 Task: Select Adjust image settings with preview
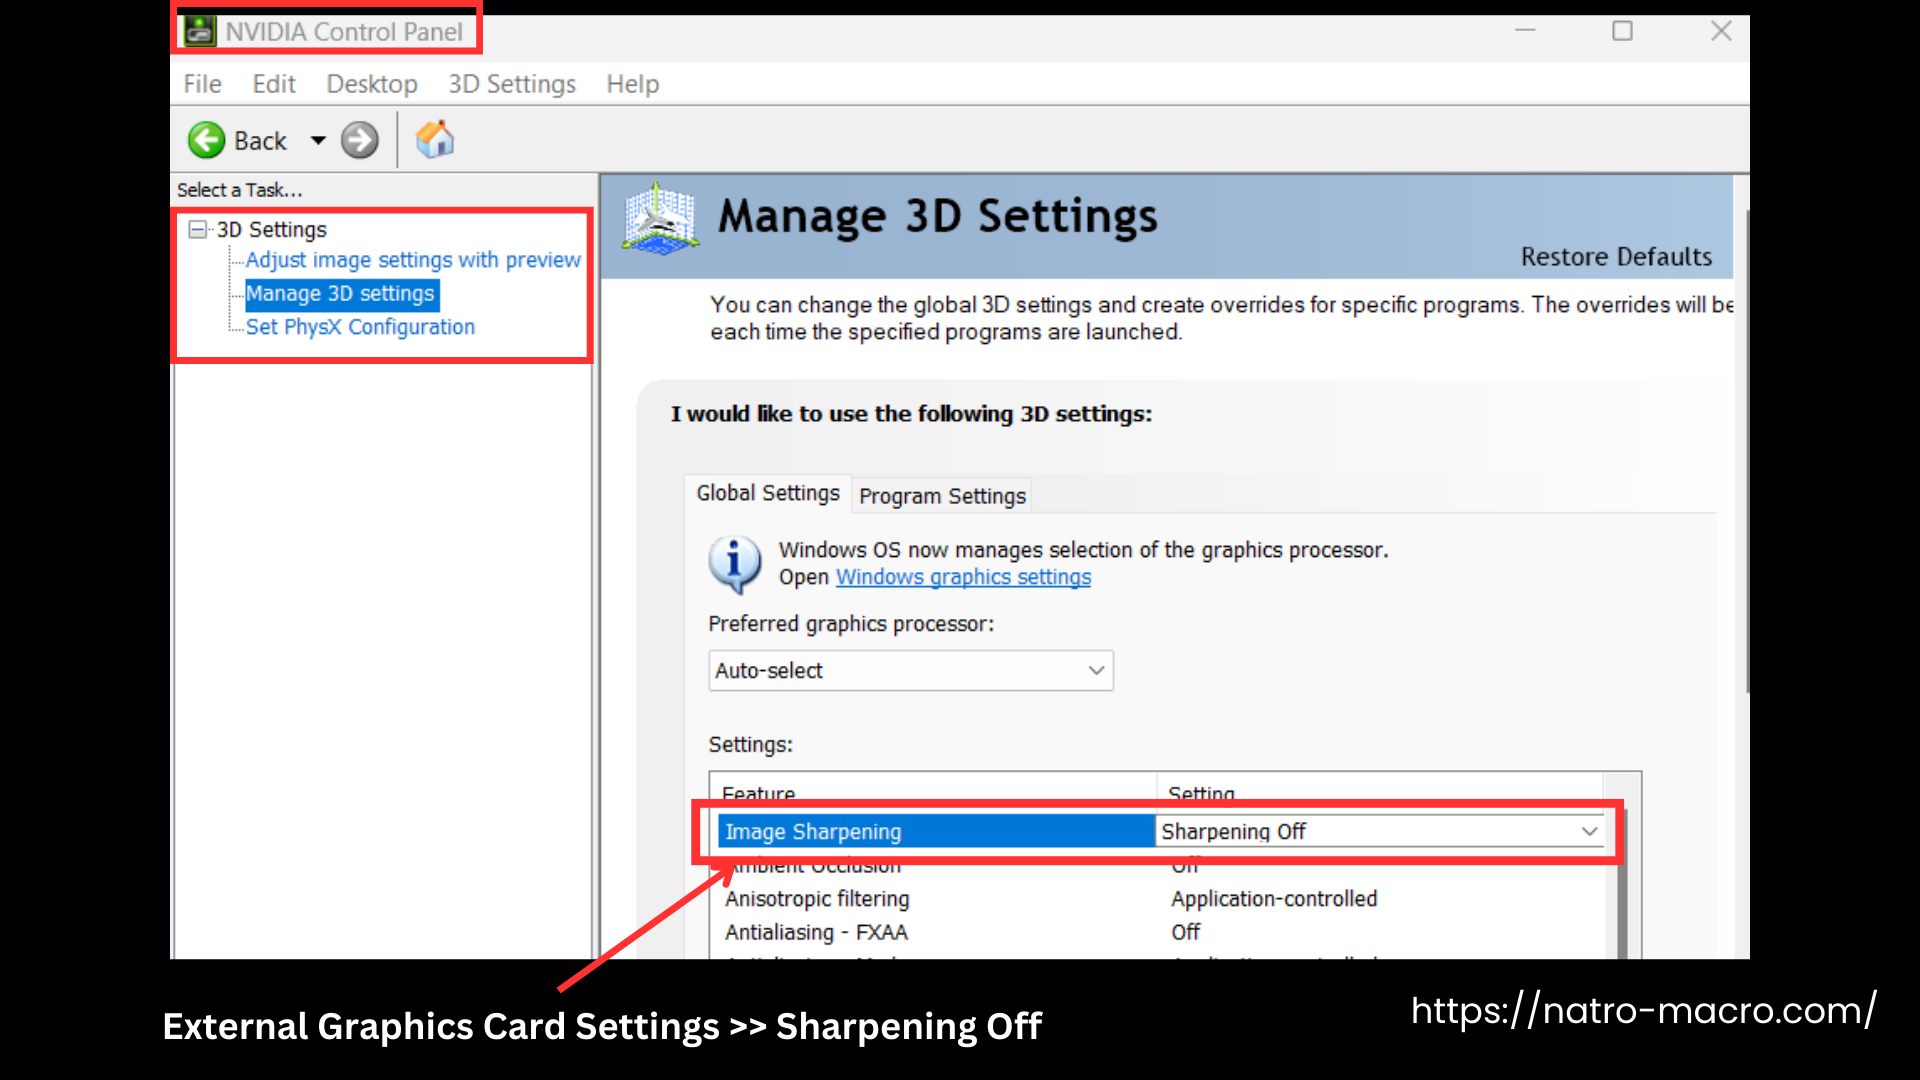tap(413, 260)
